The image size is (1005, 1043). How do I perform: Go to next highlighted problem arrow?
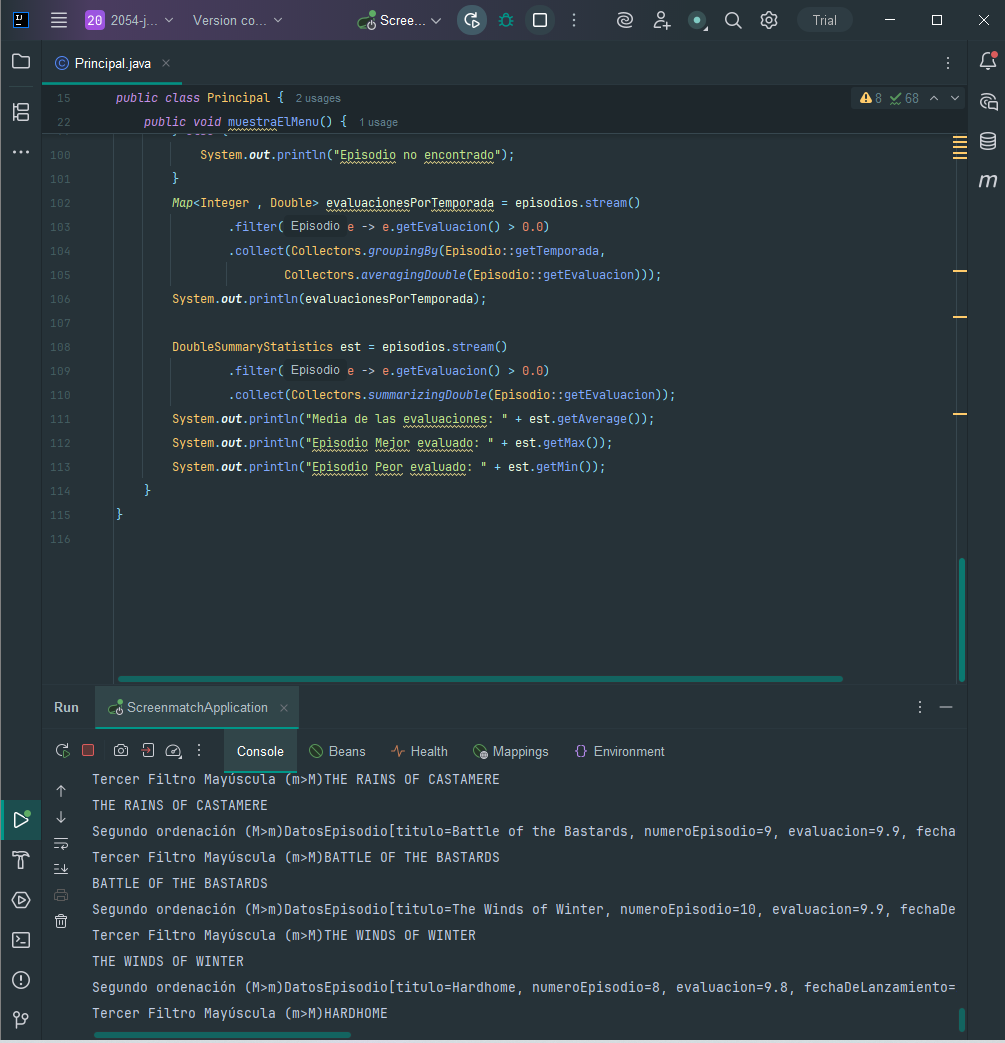[x=955, y=98]
